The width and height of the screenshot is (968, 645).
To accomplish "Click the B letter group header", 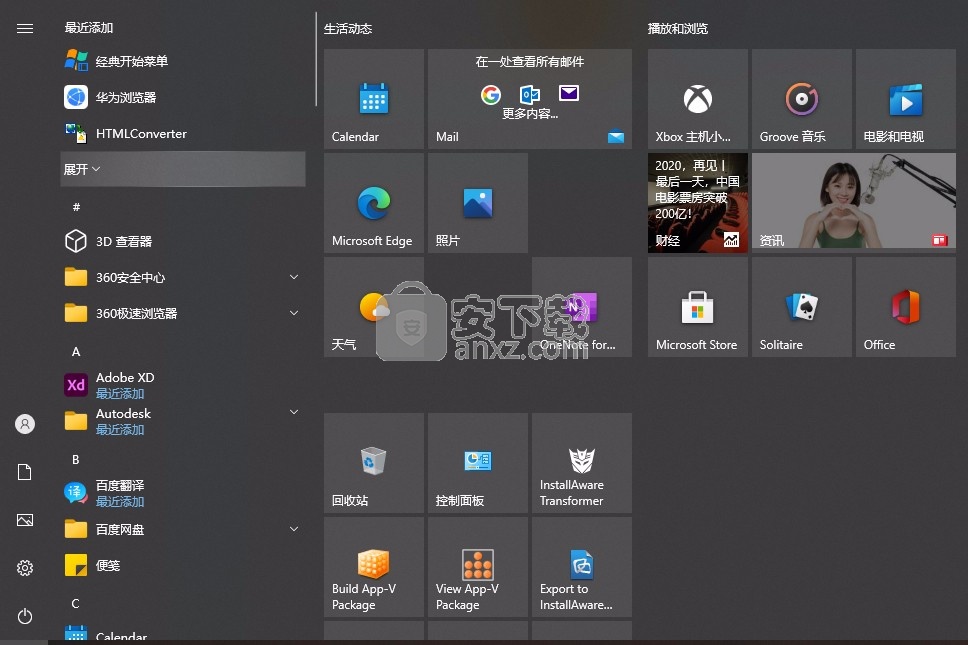I will [x=76, y=459].
